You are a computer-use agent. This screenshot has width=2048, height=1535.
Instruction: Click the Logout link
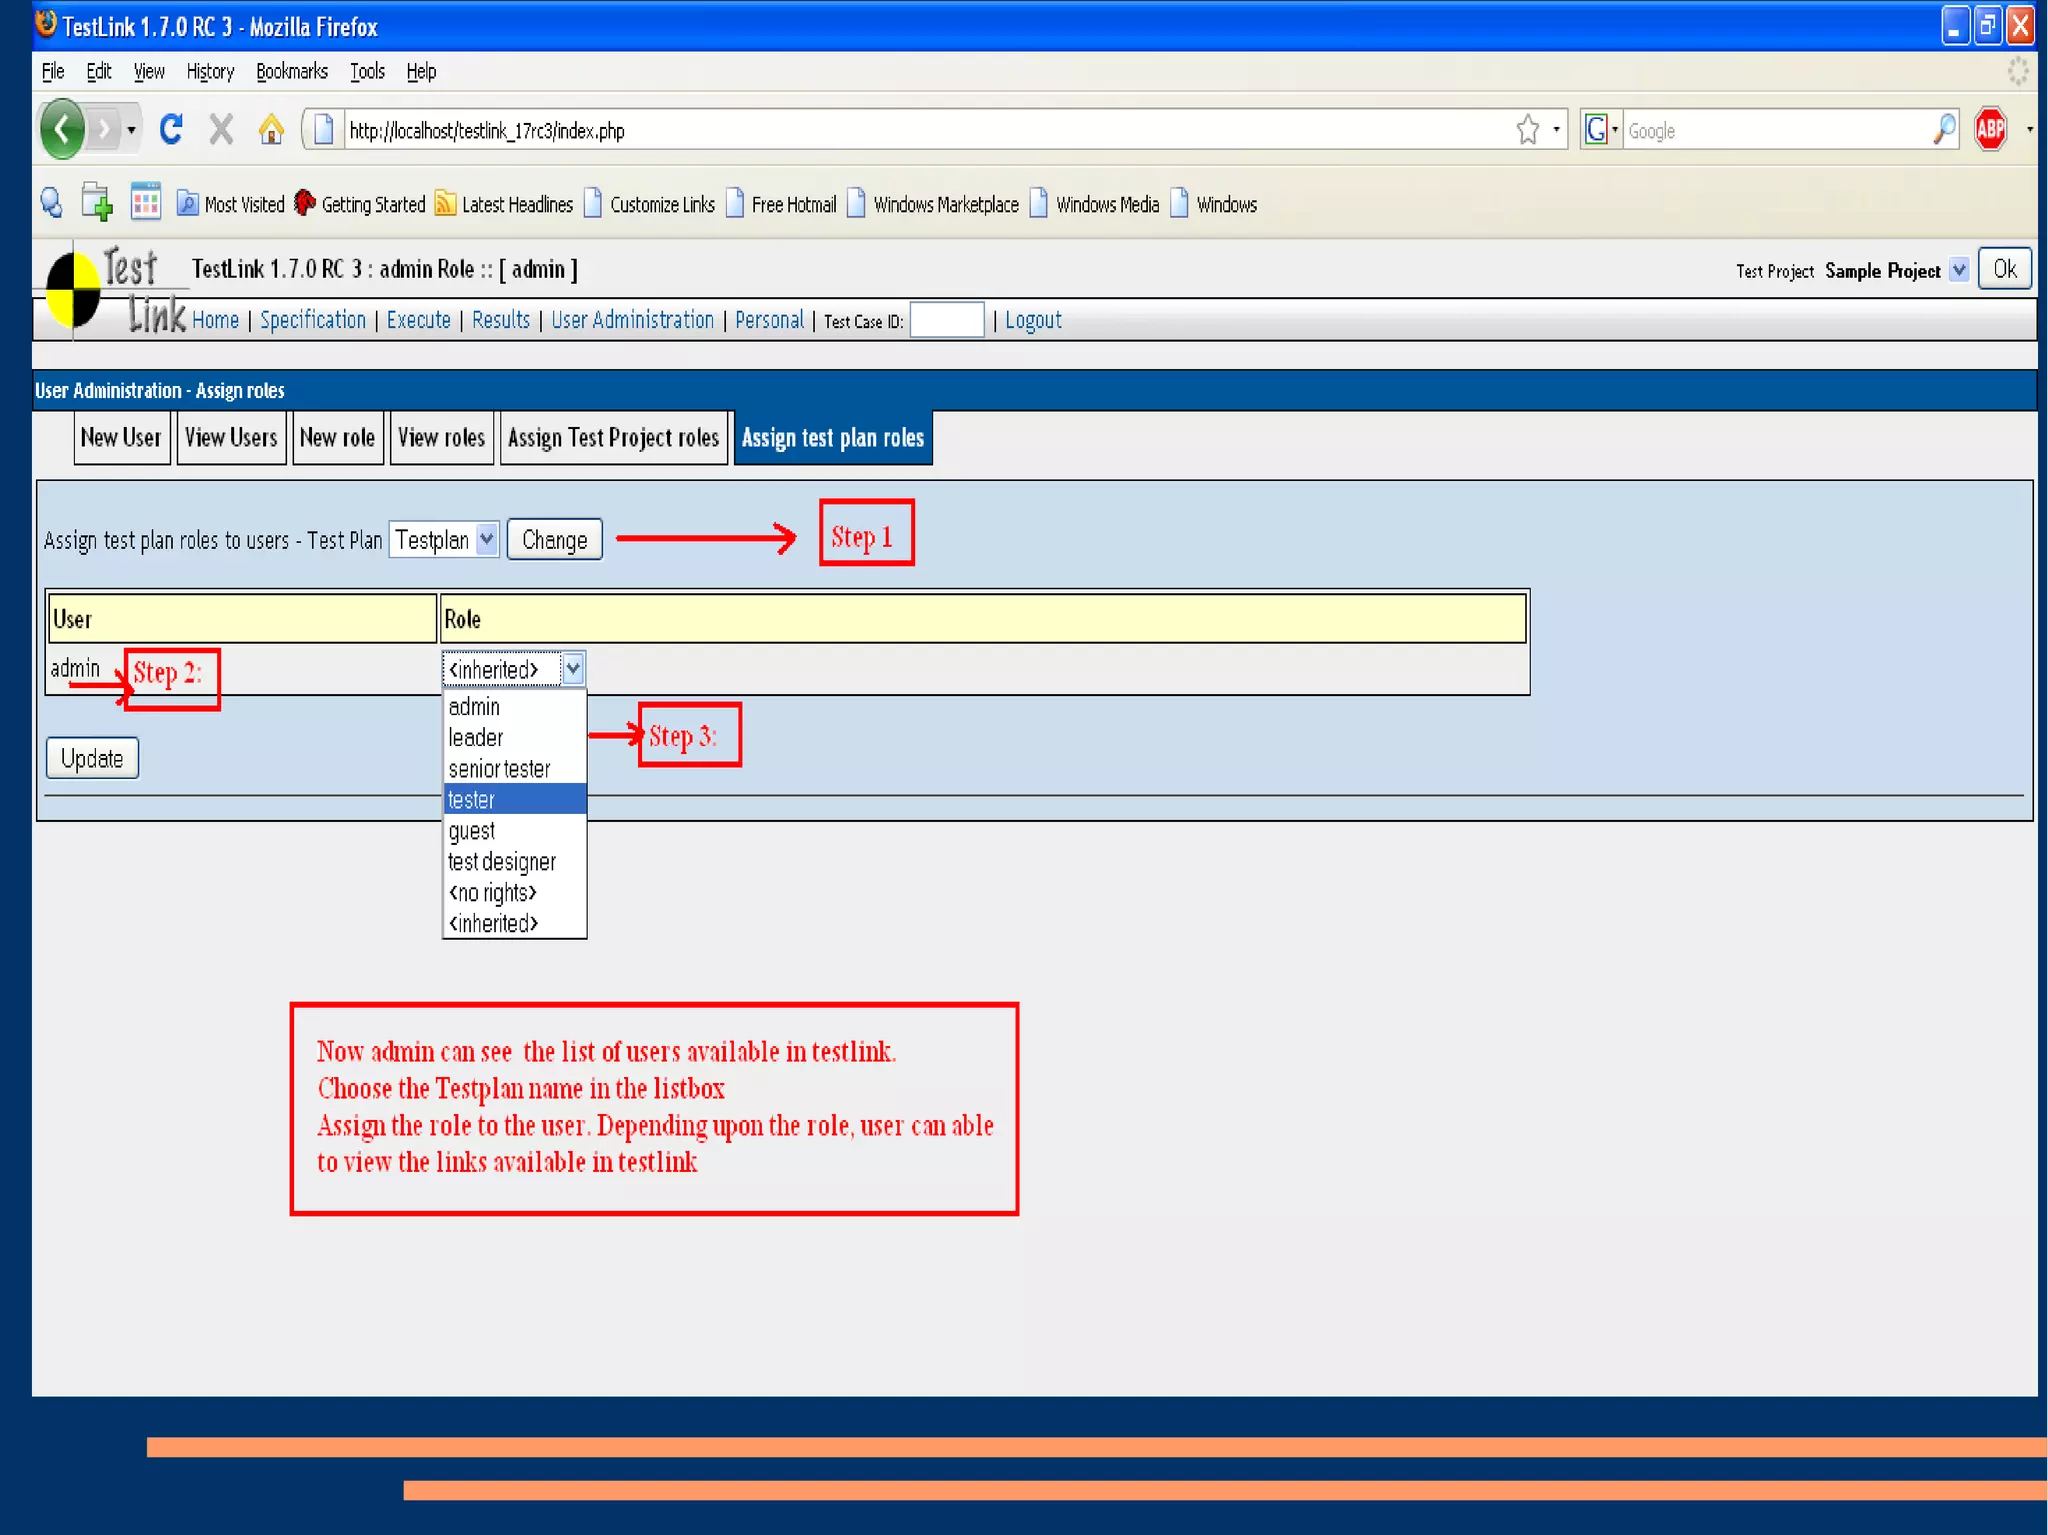[1033, 320]
